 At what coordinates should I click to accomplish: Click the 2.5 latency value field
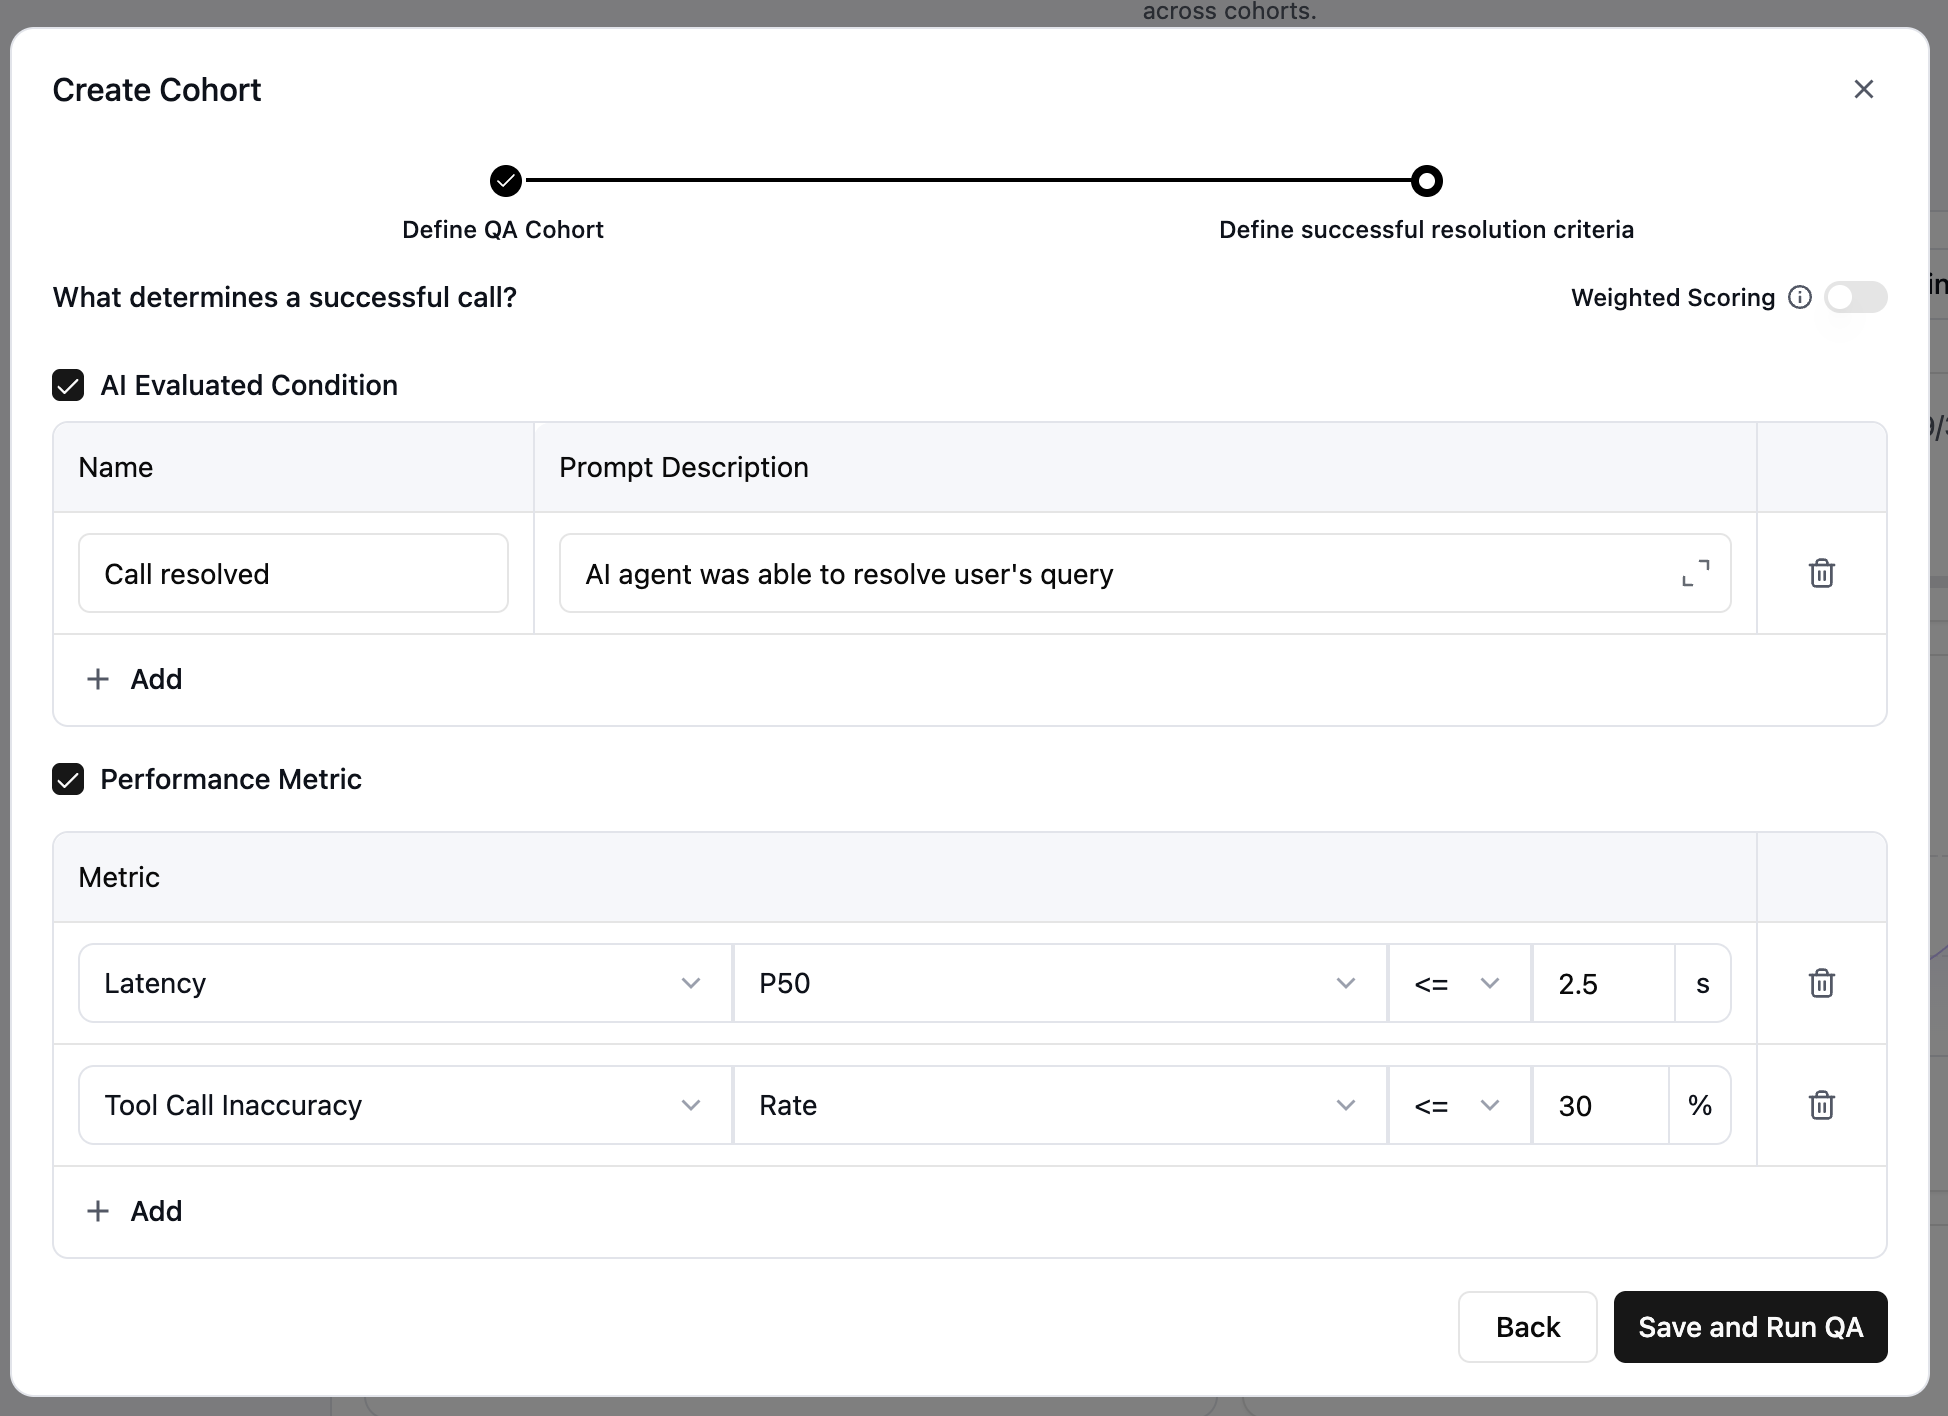click(1600, 983)
